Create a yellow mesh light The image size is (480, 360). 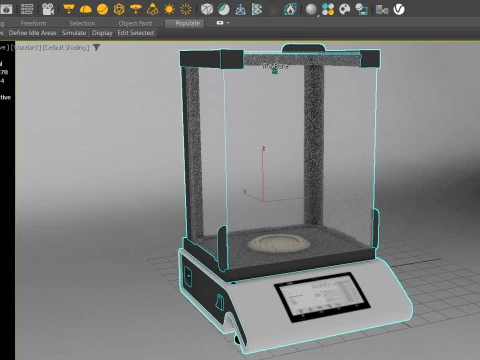[x=119, y=9]
